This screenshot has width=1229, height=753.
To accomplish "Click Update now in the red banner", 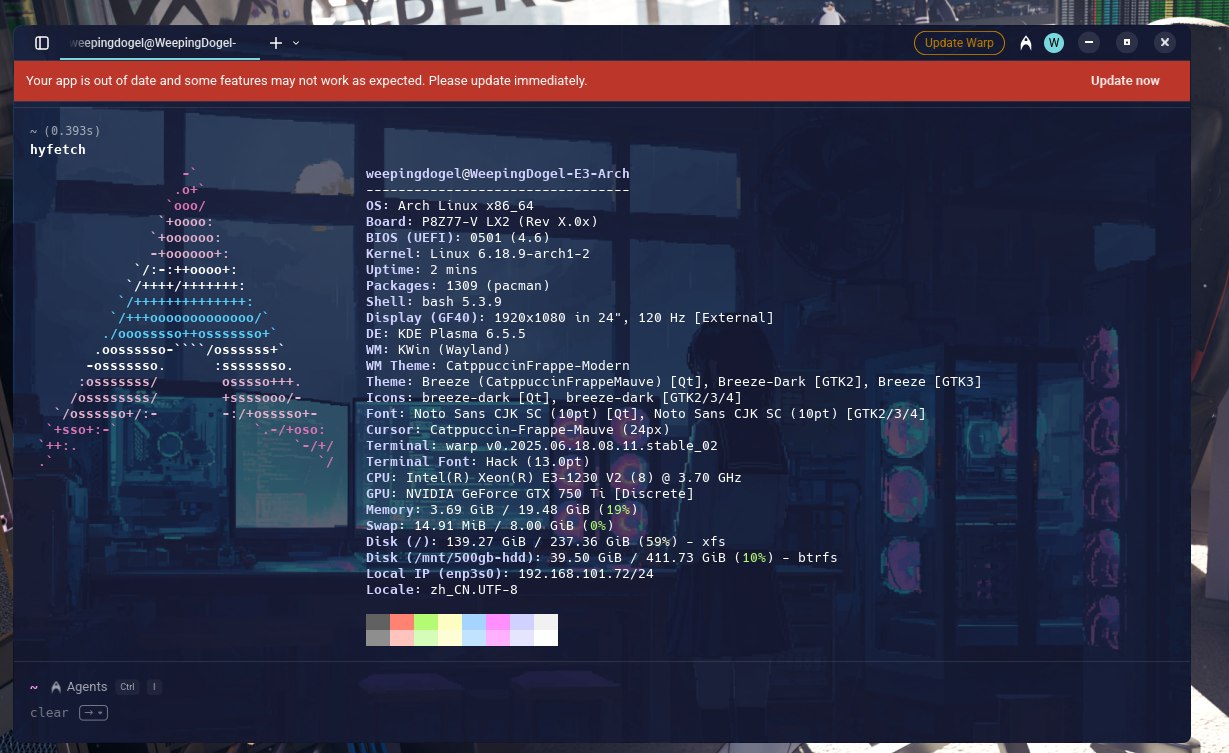I will coord(1125,81).
